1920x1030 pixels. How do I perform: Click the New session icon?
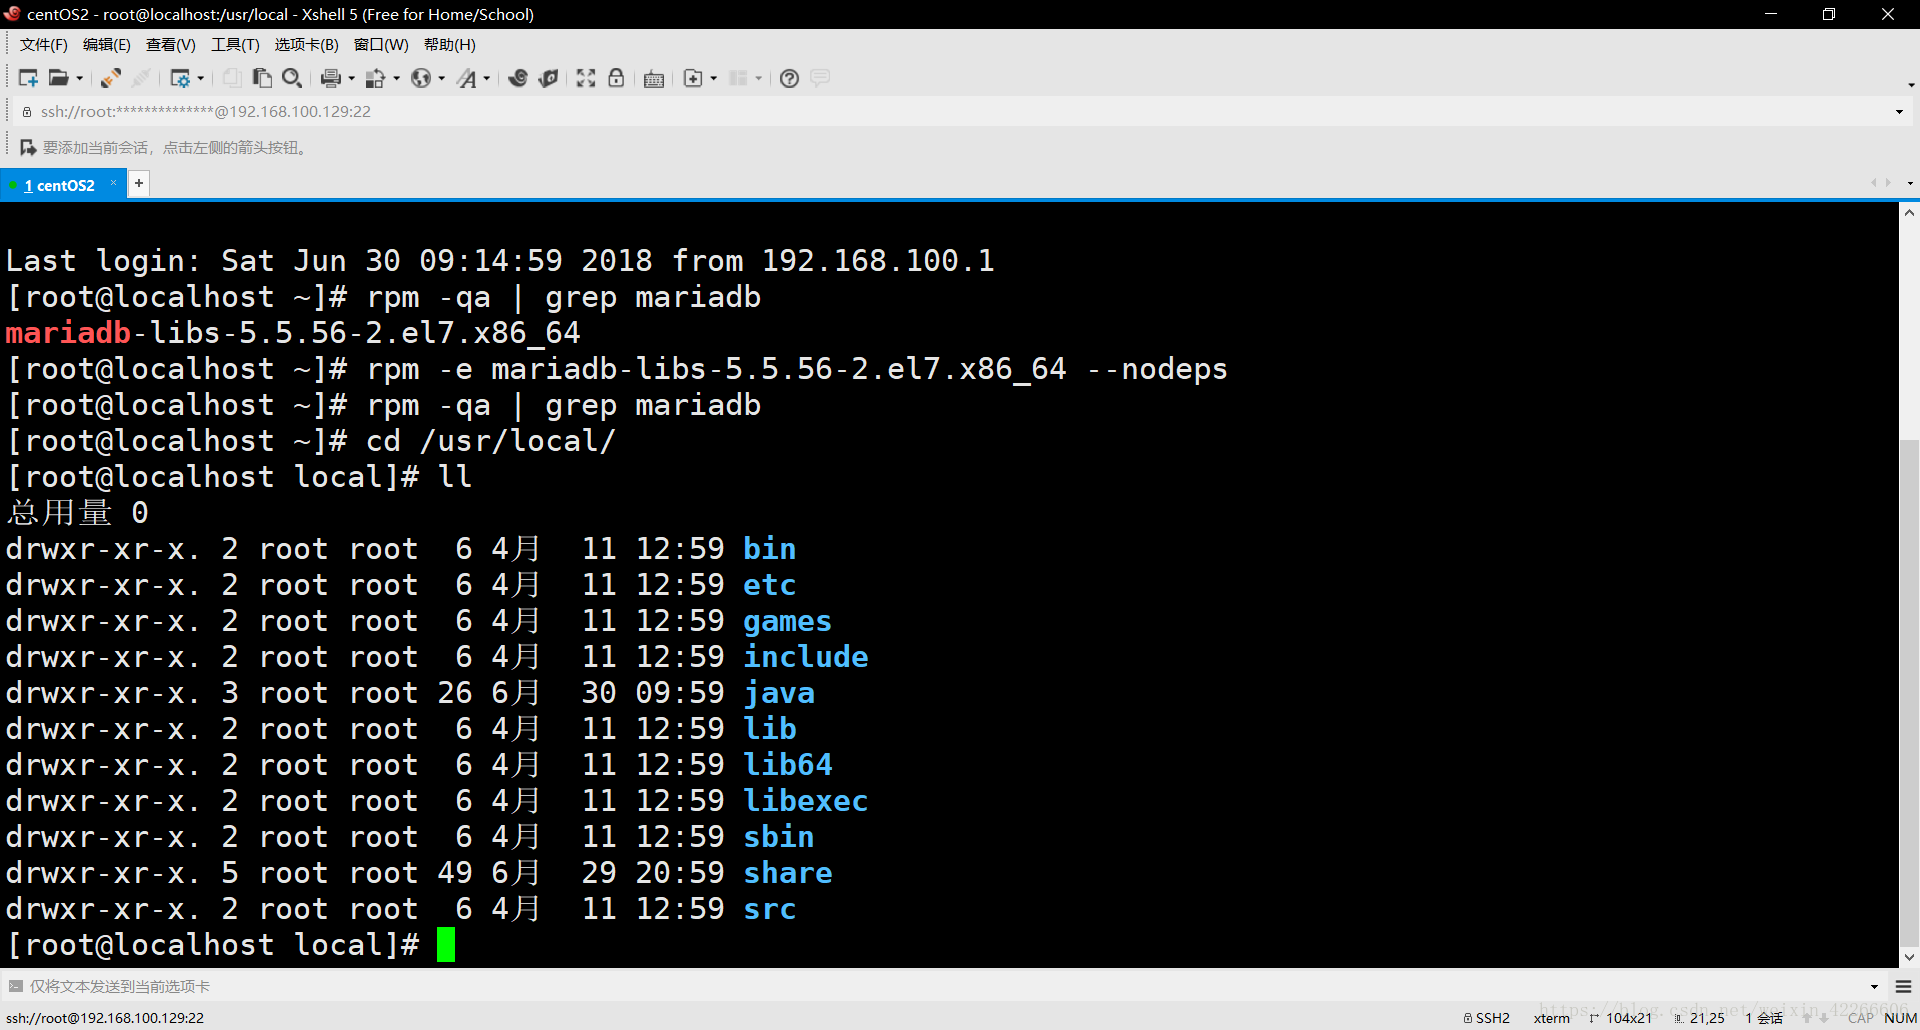(27, 78)
